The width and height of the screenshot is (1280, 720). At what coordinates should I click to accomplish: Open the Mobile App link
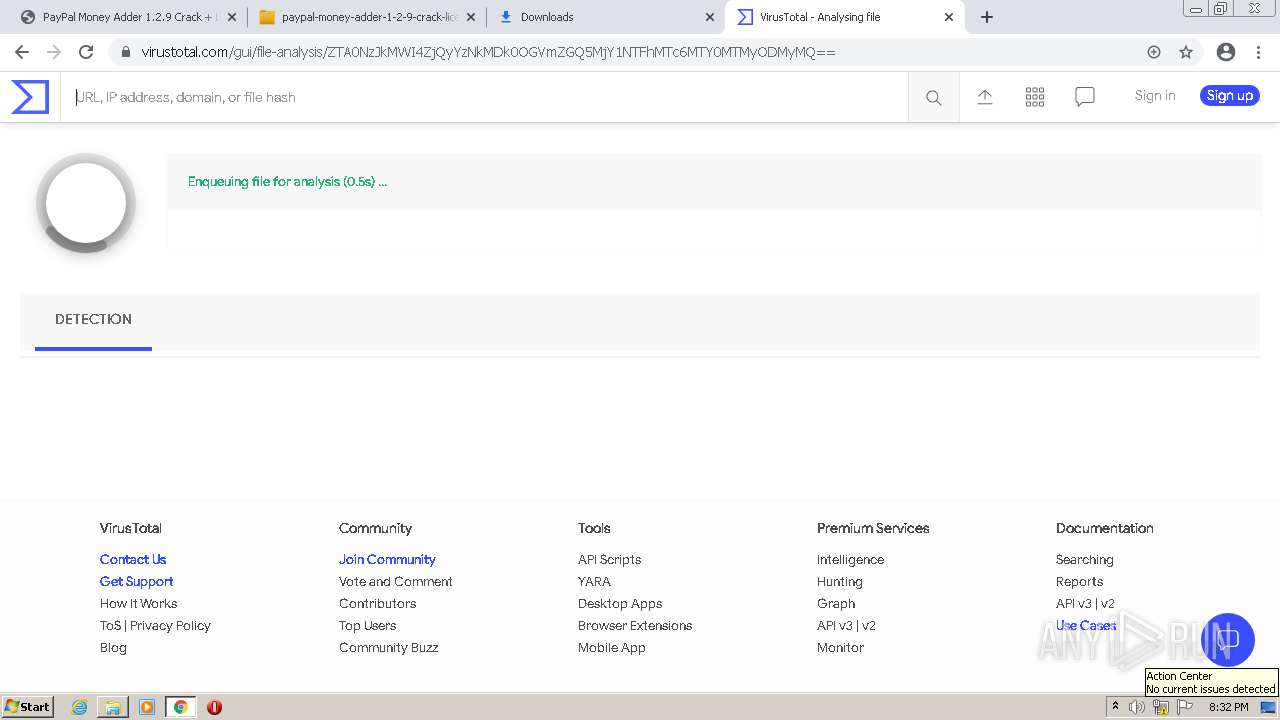612,648
